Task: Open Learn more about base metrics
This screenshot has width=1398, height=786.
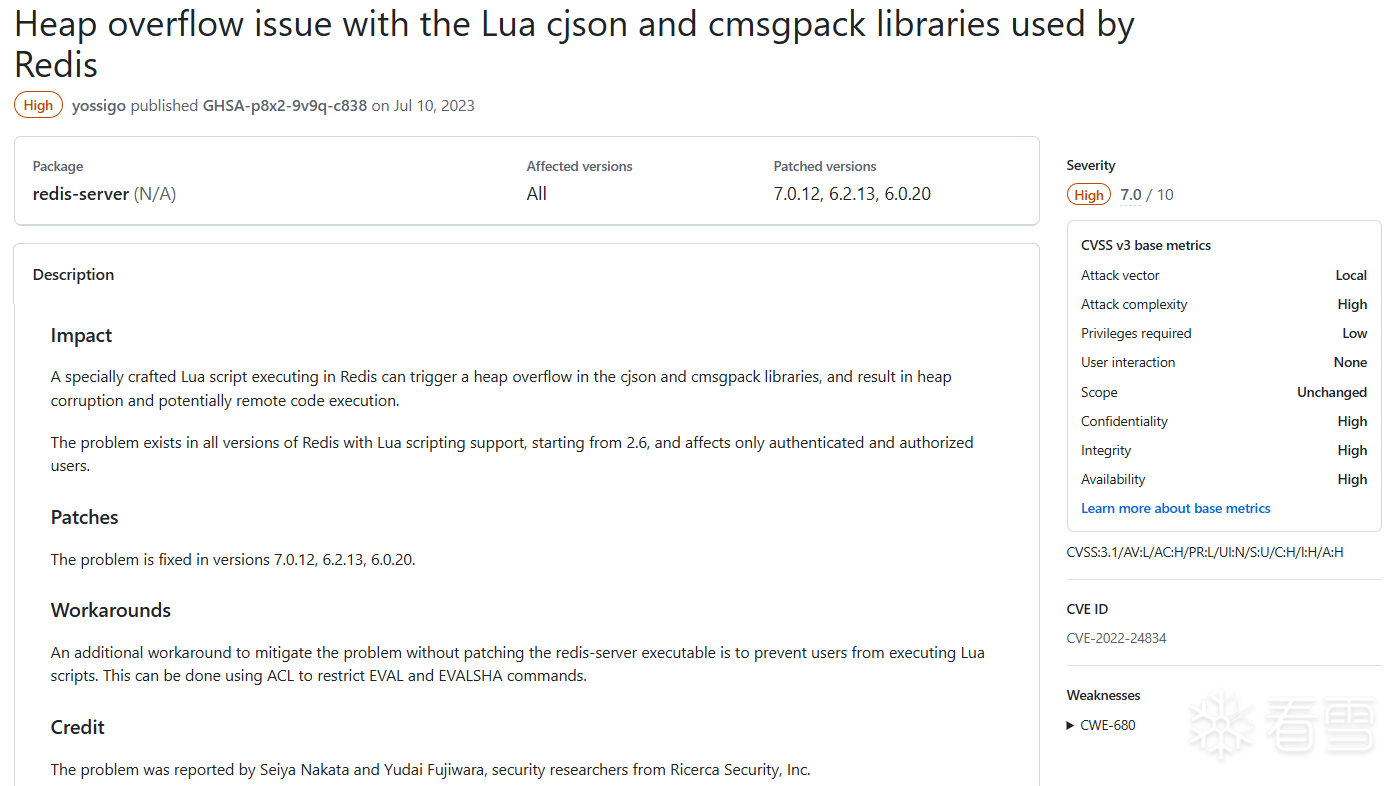Action: 1175,508
